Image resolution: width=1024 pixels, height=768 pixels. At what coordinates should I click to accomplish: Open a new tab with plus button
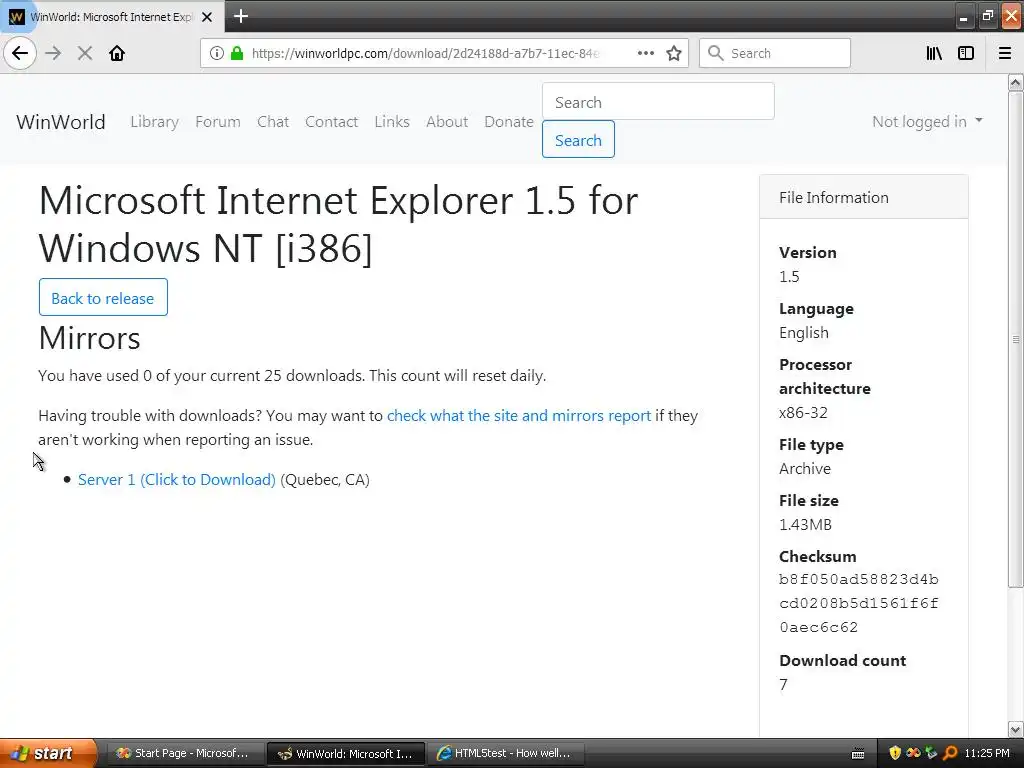point(241,16)
